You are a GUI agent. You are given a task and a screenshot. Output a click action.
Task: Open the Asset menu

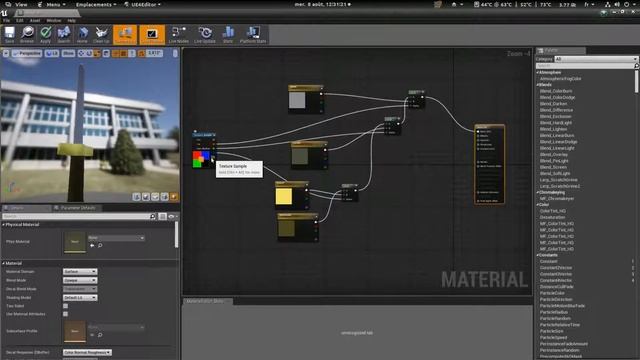coord(35,20)
